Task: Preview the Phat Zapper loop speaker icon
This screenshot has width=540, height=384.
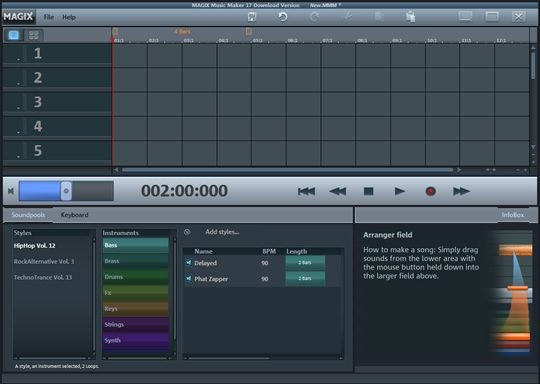Action: coord(189,279)
